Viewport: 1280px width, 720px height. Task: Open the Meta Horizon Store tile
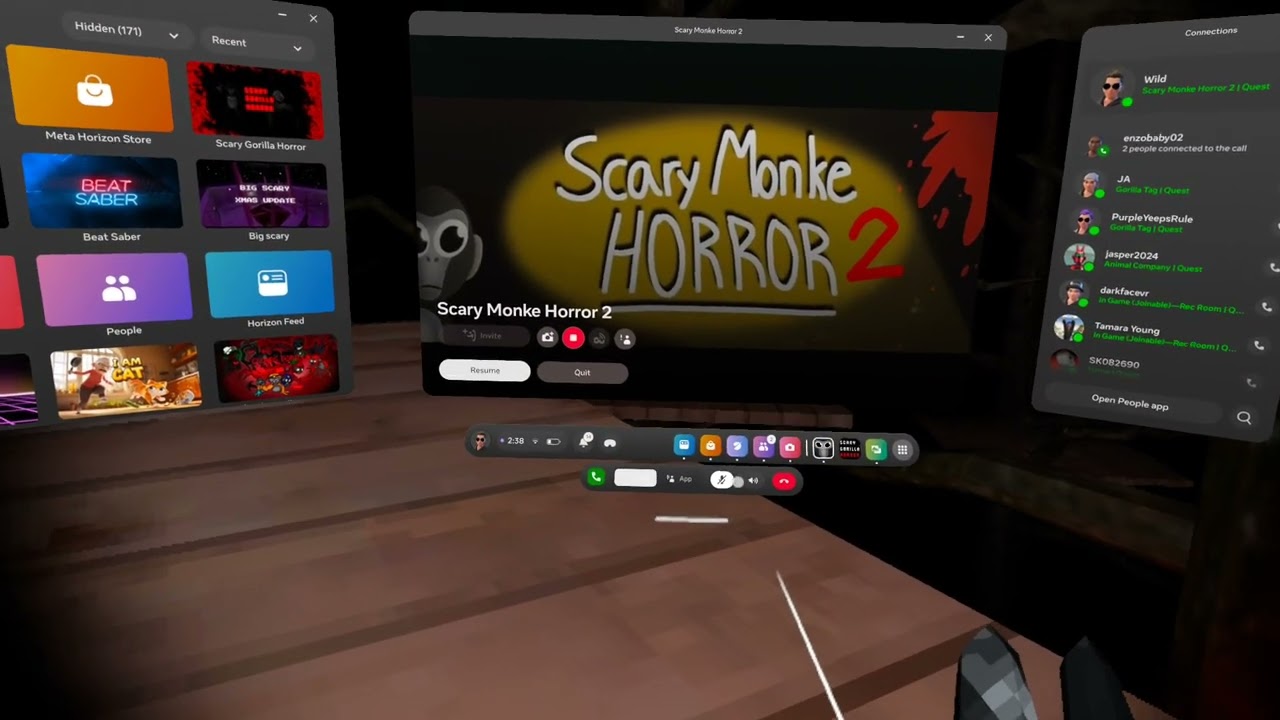coord(89,89)
